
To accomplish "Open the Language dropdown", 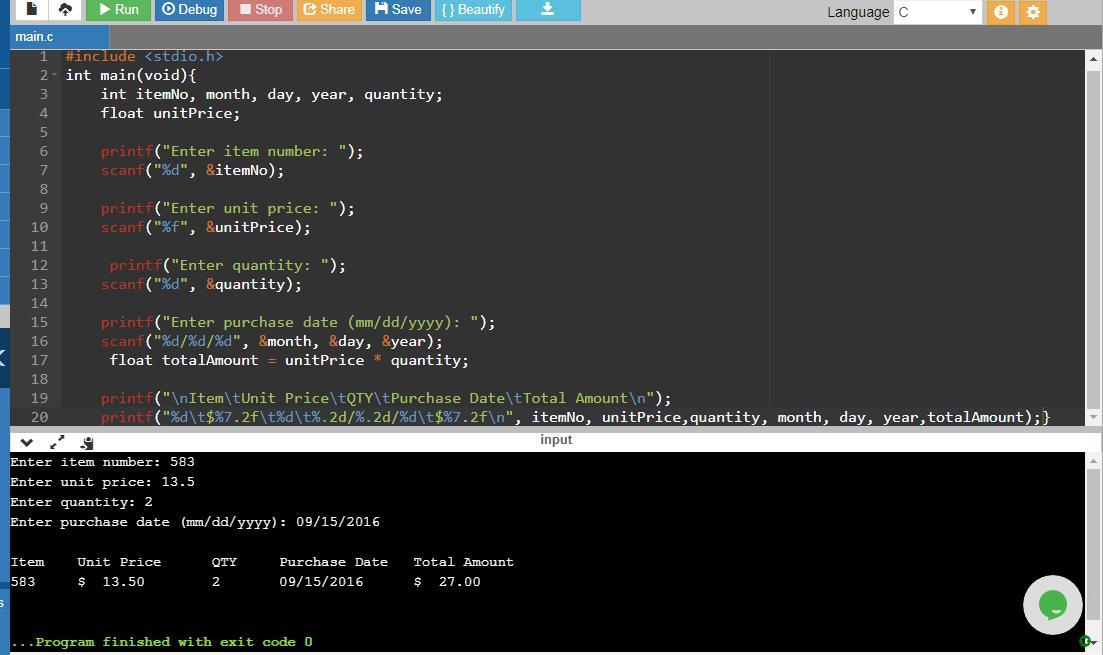I will tap(937, 12).
